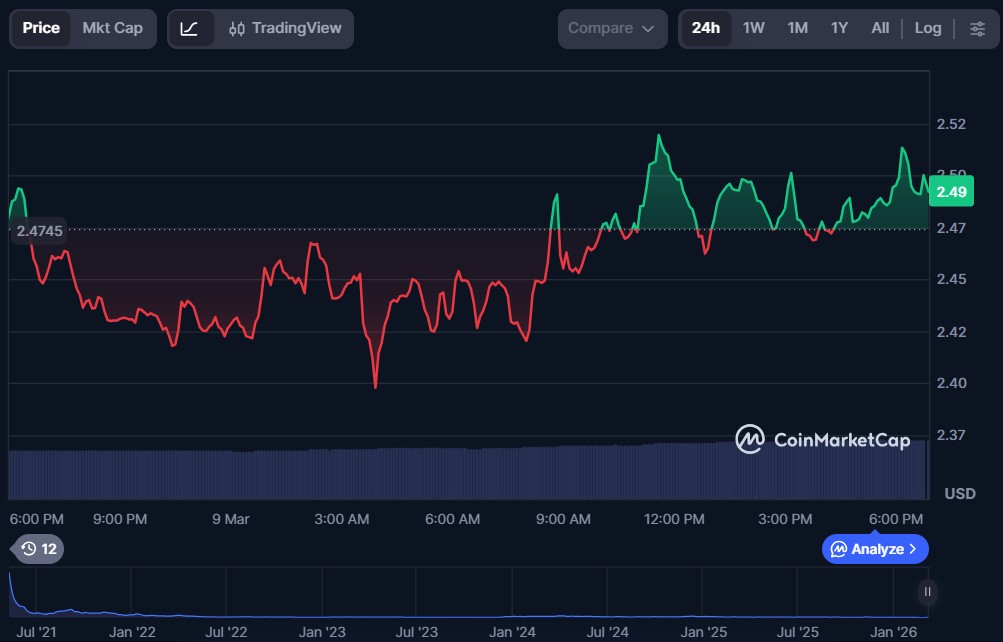Select the 1Y time range
This screenshot has width=1003, height=642.
[x=839, y=28]
